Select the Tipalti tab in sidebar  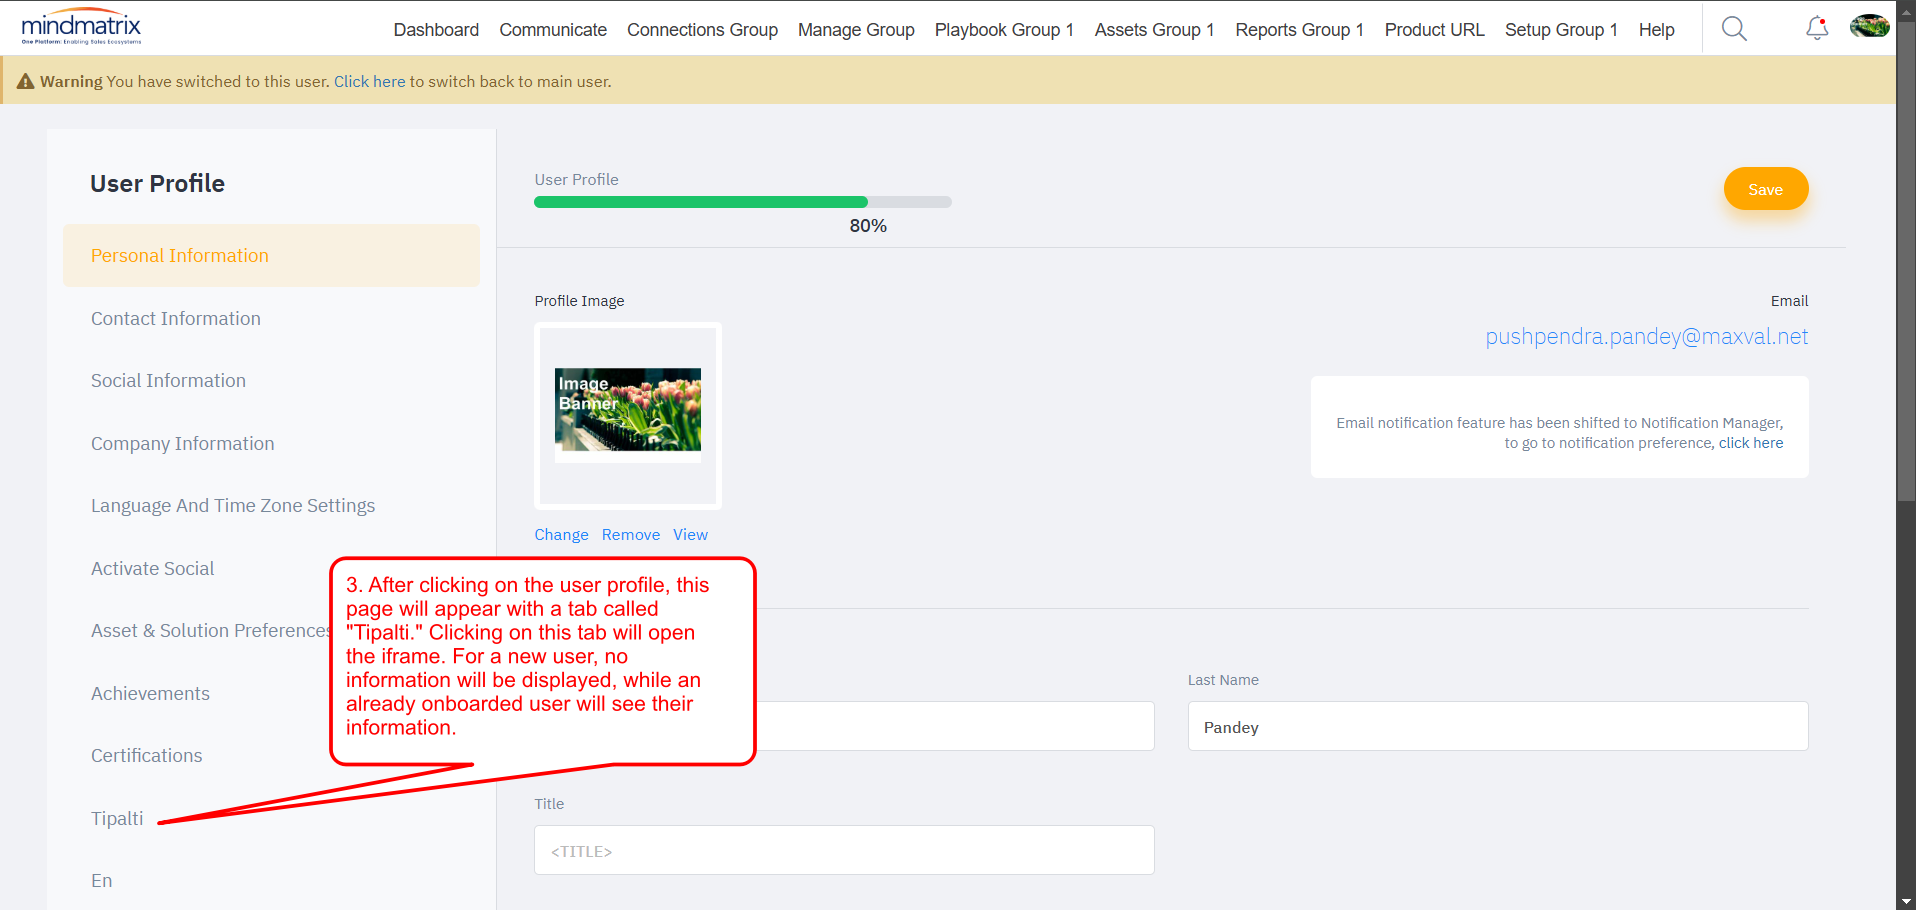117,818
